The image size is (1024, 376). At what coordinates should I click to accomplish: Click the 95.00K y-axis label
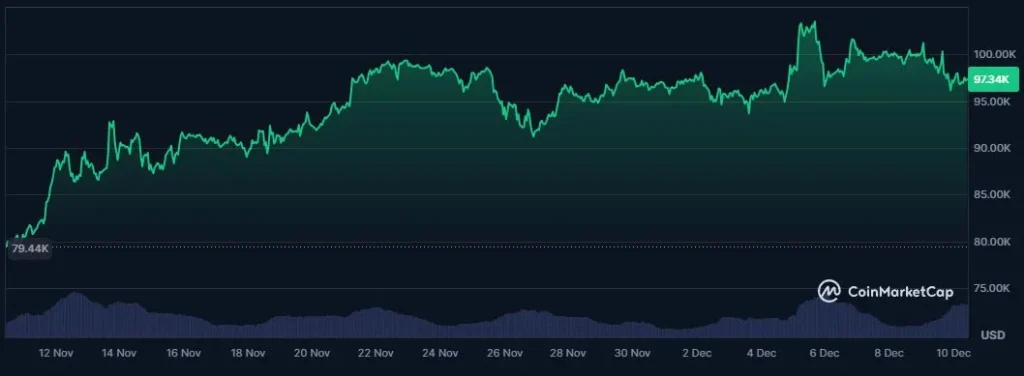point(992,102)
